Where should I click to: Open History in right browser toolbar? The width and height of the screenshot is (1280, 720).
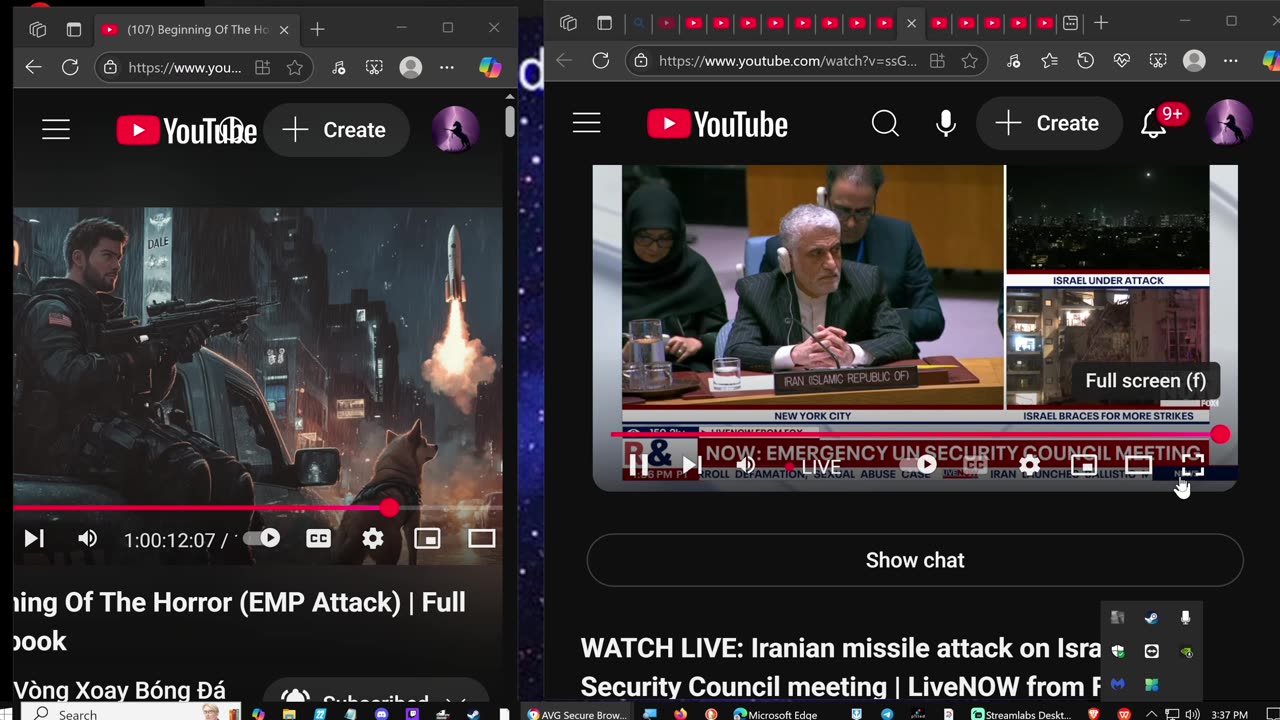(x=1085, y=61)
